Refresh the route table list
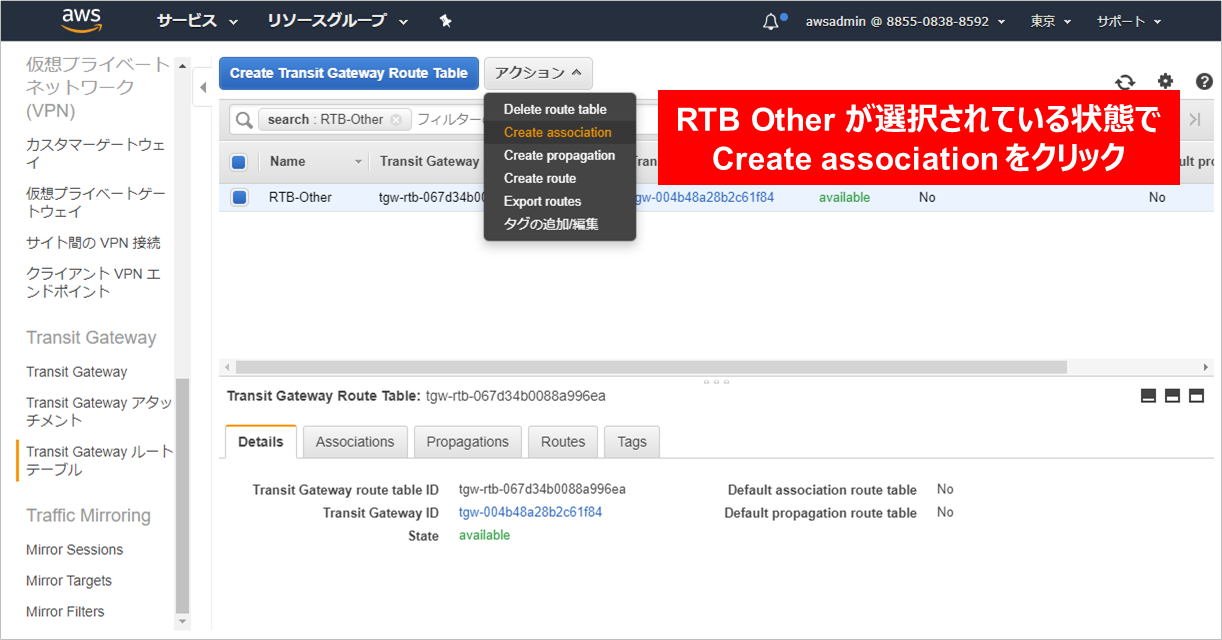 click(1125, 82)
